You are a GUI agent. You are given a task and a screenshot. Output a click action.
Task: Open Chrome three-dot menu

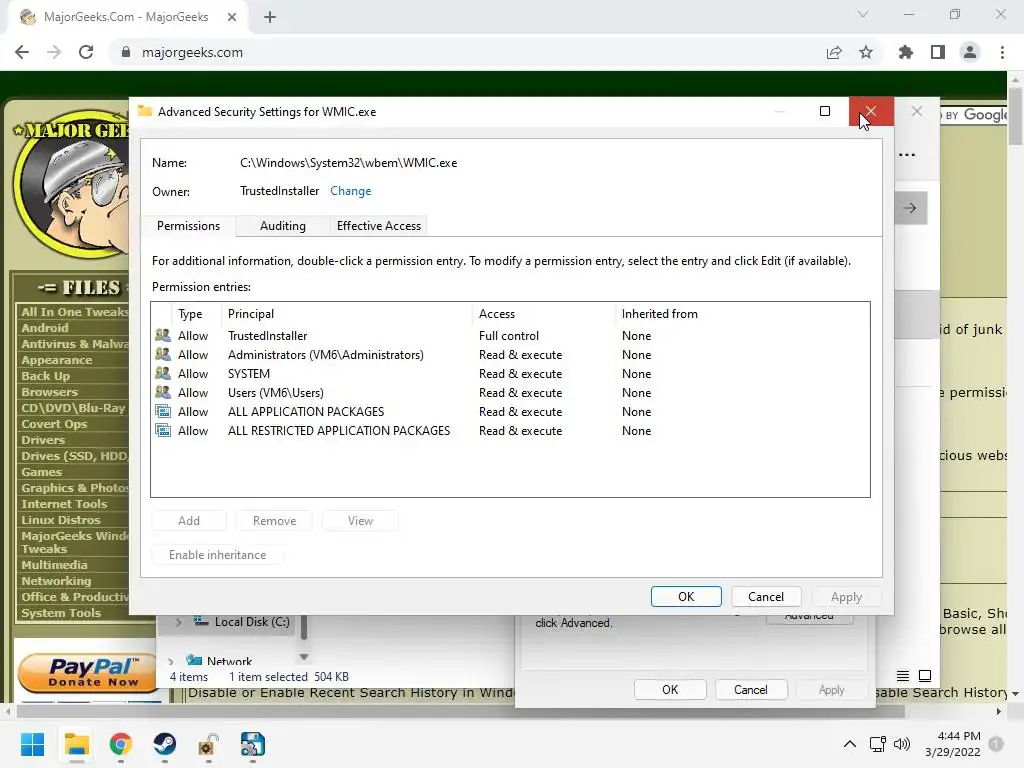coord(1002,52)
